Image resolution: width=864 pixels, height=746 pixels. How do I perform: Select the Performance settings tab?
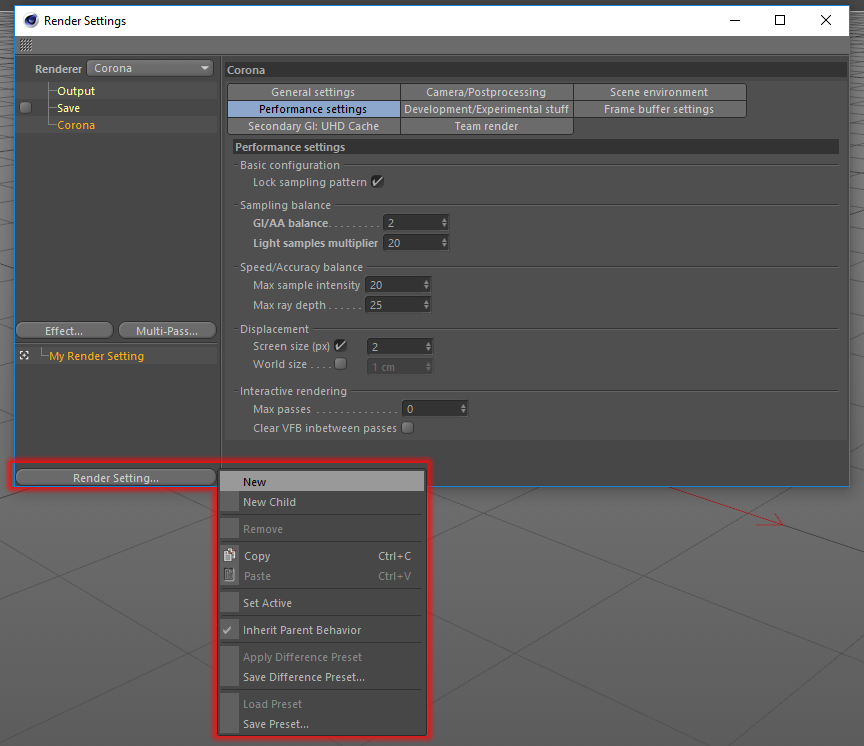pyautogui.click(x=314, y=109)
